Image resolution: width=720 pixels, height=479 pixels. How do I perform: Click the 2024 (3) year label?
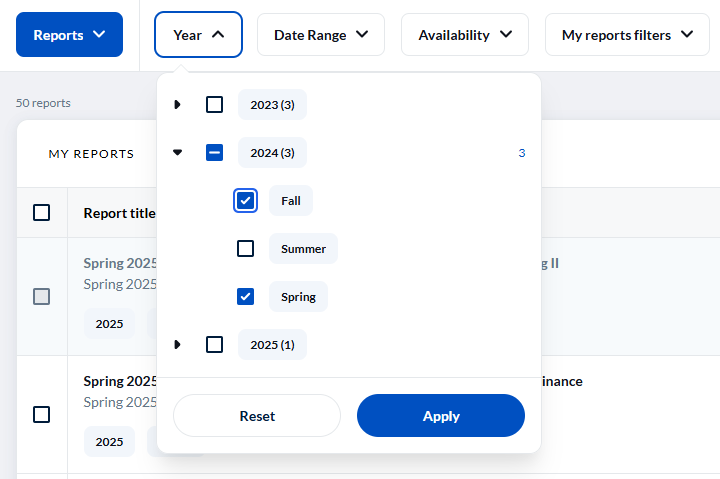272,153
